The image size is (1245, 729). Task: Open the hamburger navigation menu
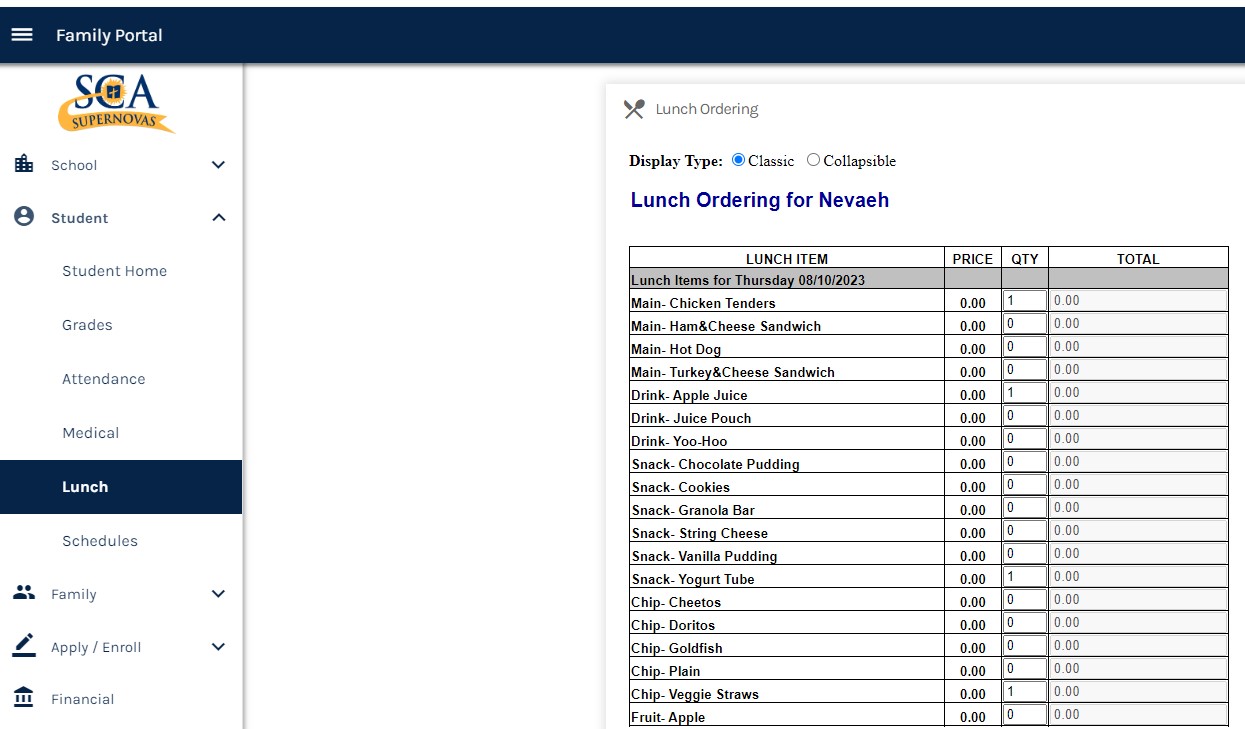[x=22, y=35]
